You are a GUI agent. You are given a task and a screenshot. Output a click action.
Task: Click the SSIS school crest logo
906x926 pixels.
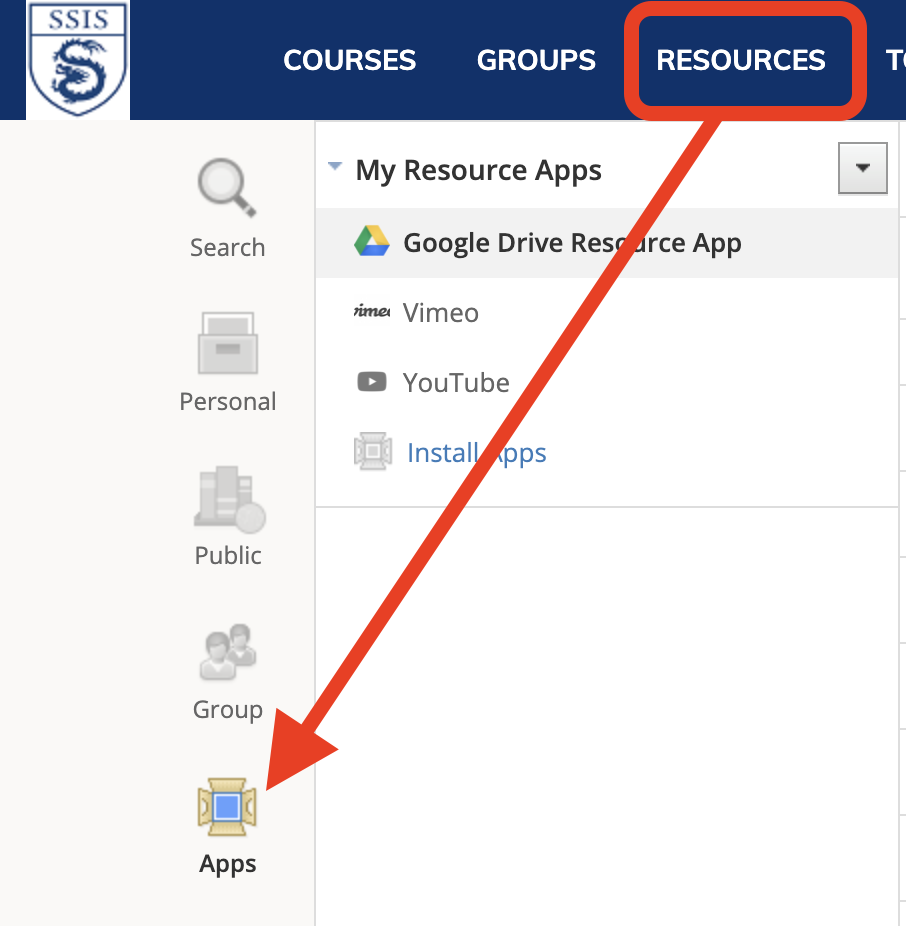pyautogui.click(x=78, y=58)
